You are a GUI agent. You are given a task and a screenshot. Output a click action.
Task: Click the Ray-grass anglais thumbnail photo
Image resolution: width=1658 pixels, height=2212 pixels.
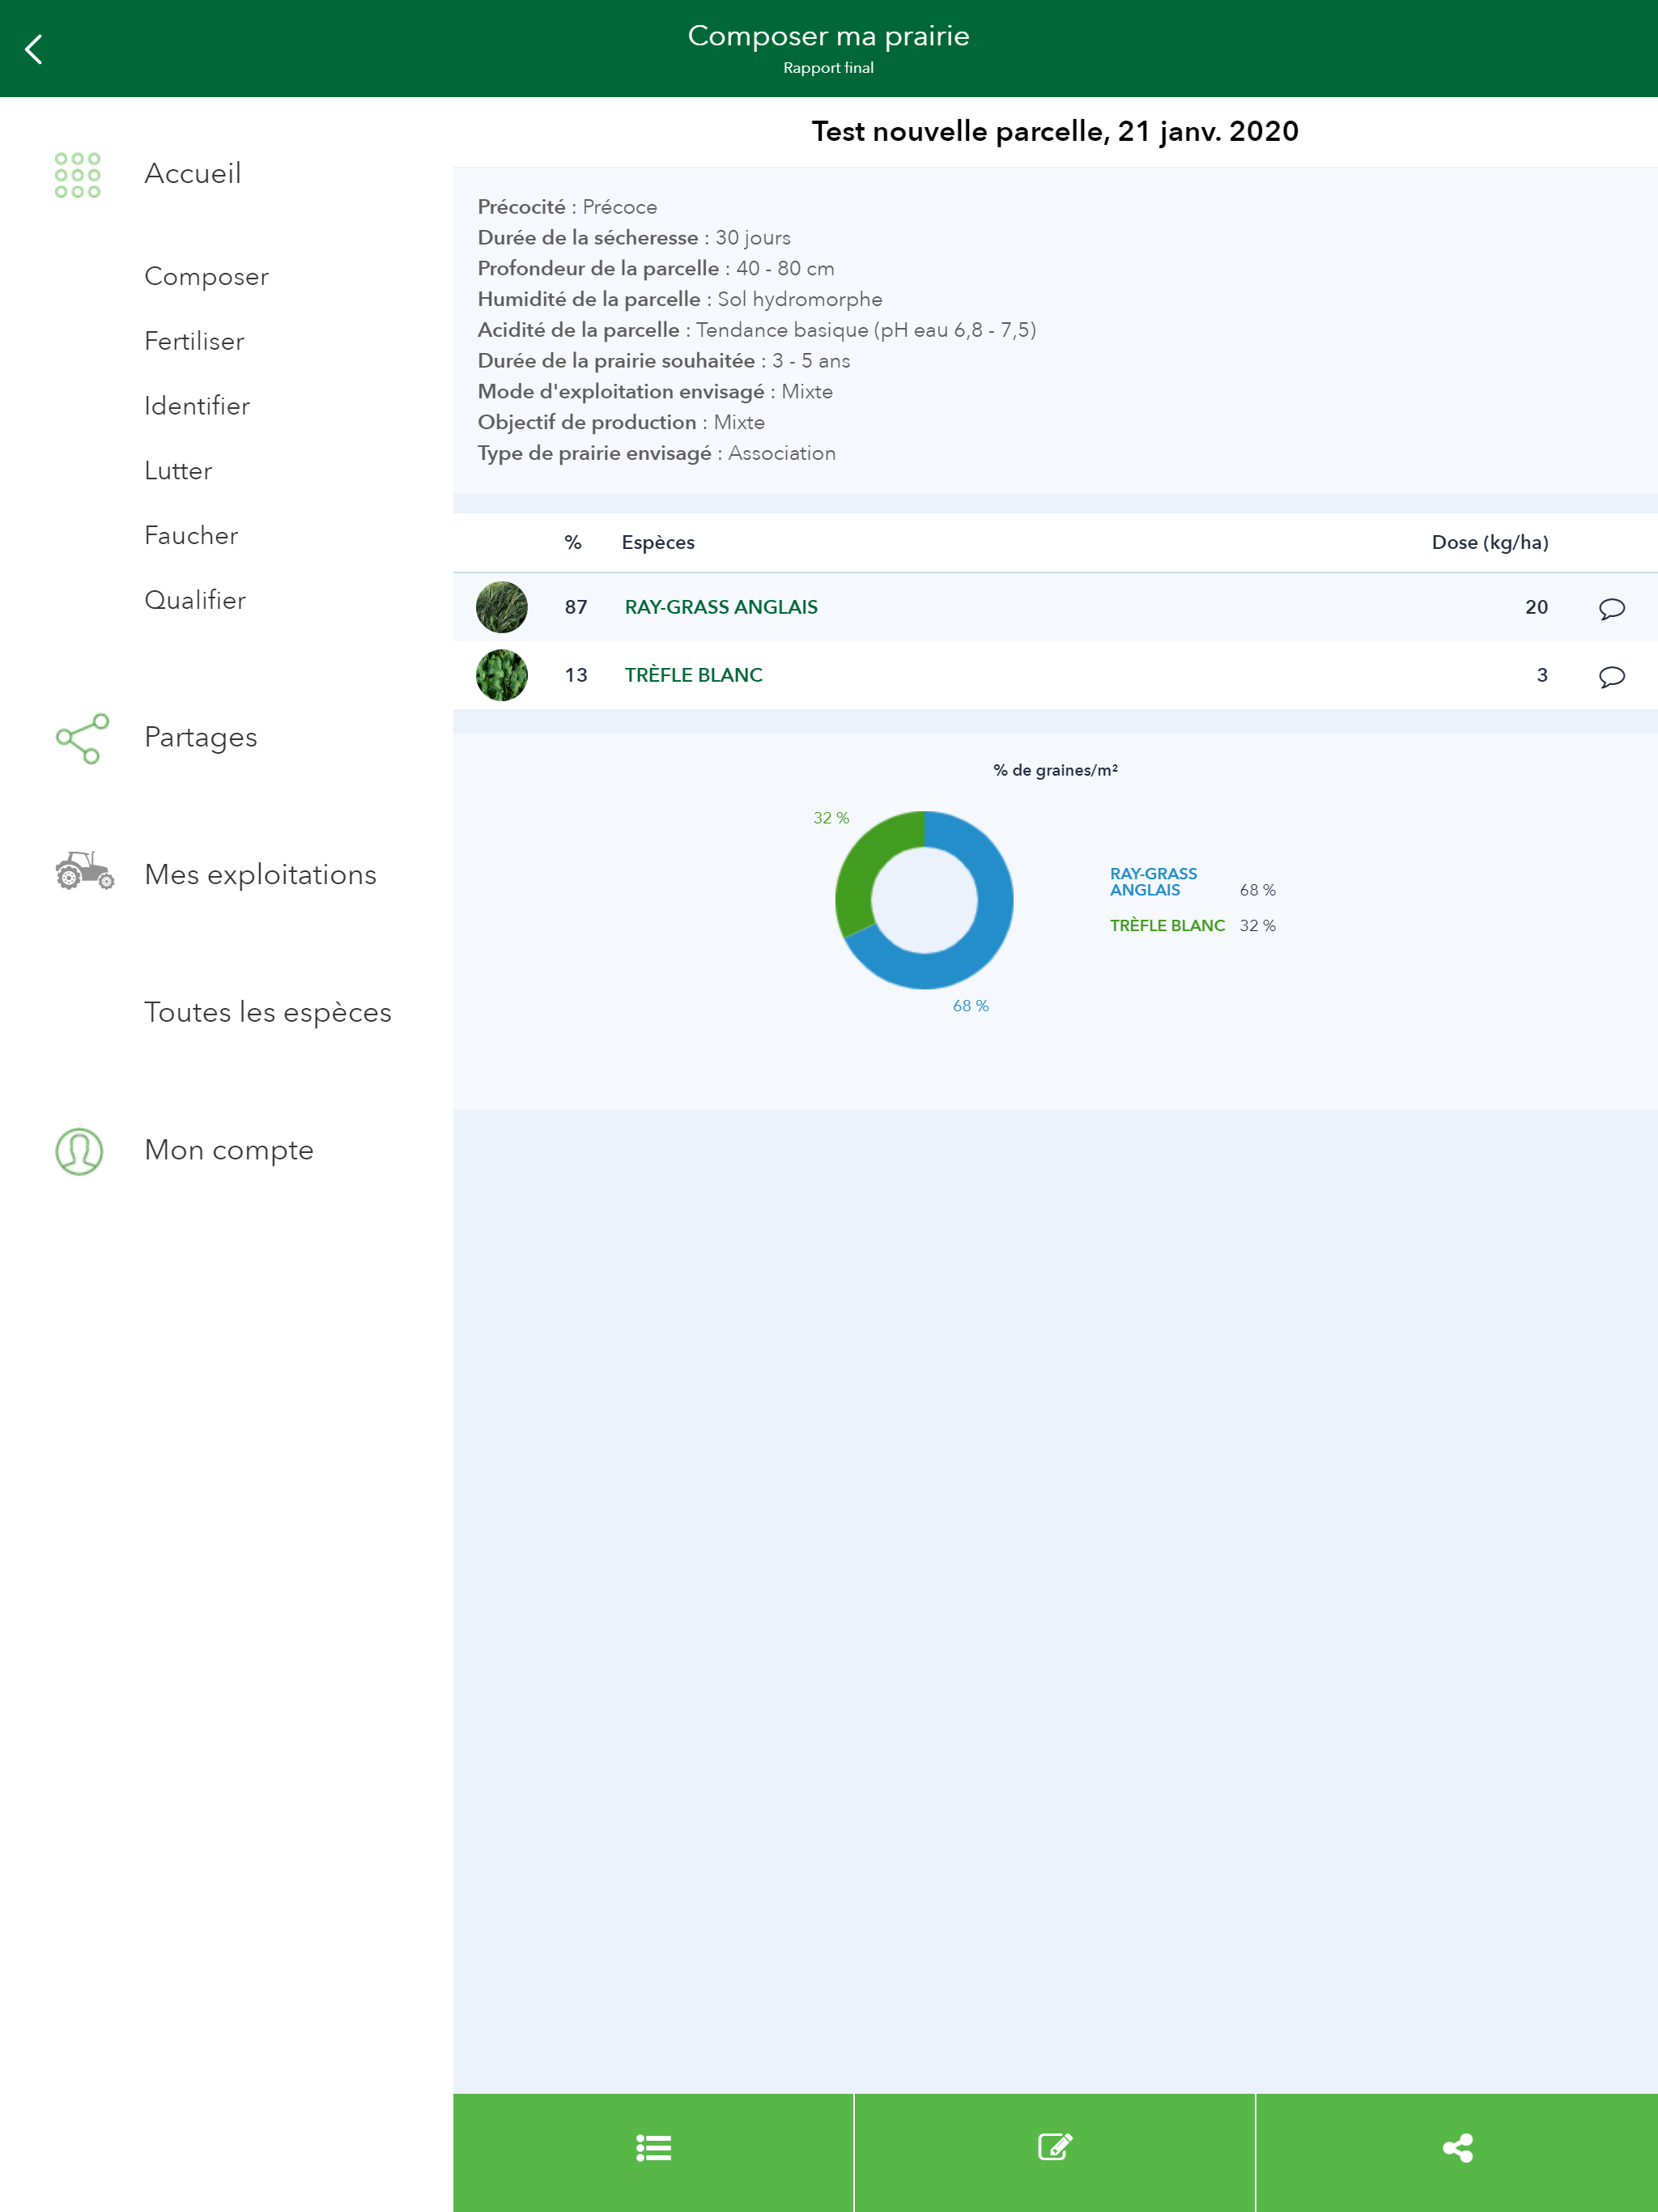(501, 607)
